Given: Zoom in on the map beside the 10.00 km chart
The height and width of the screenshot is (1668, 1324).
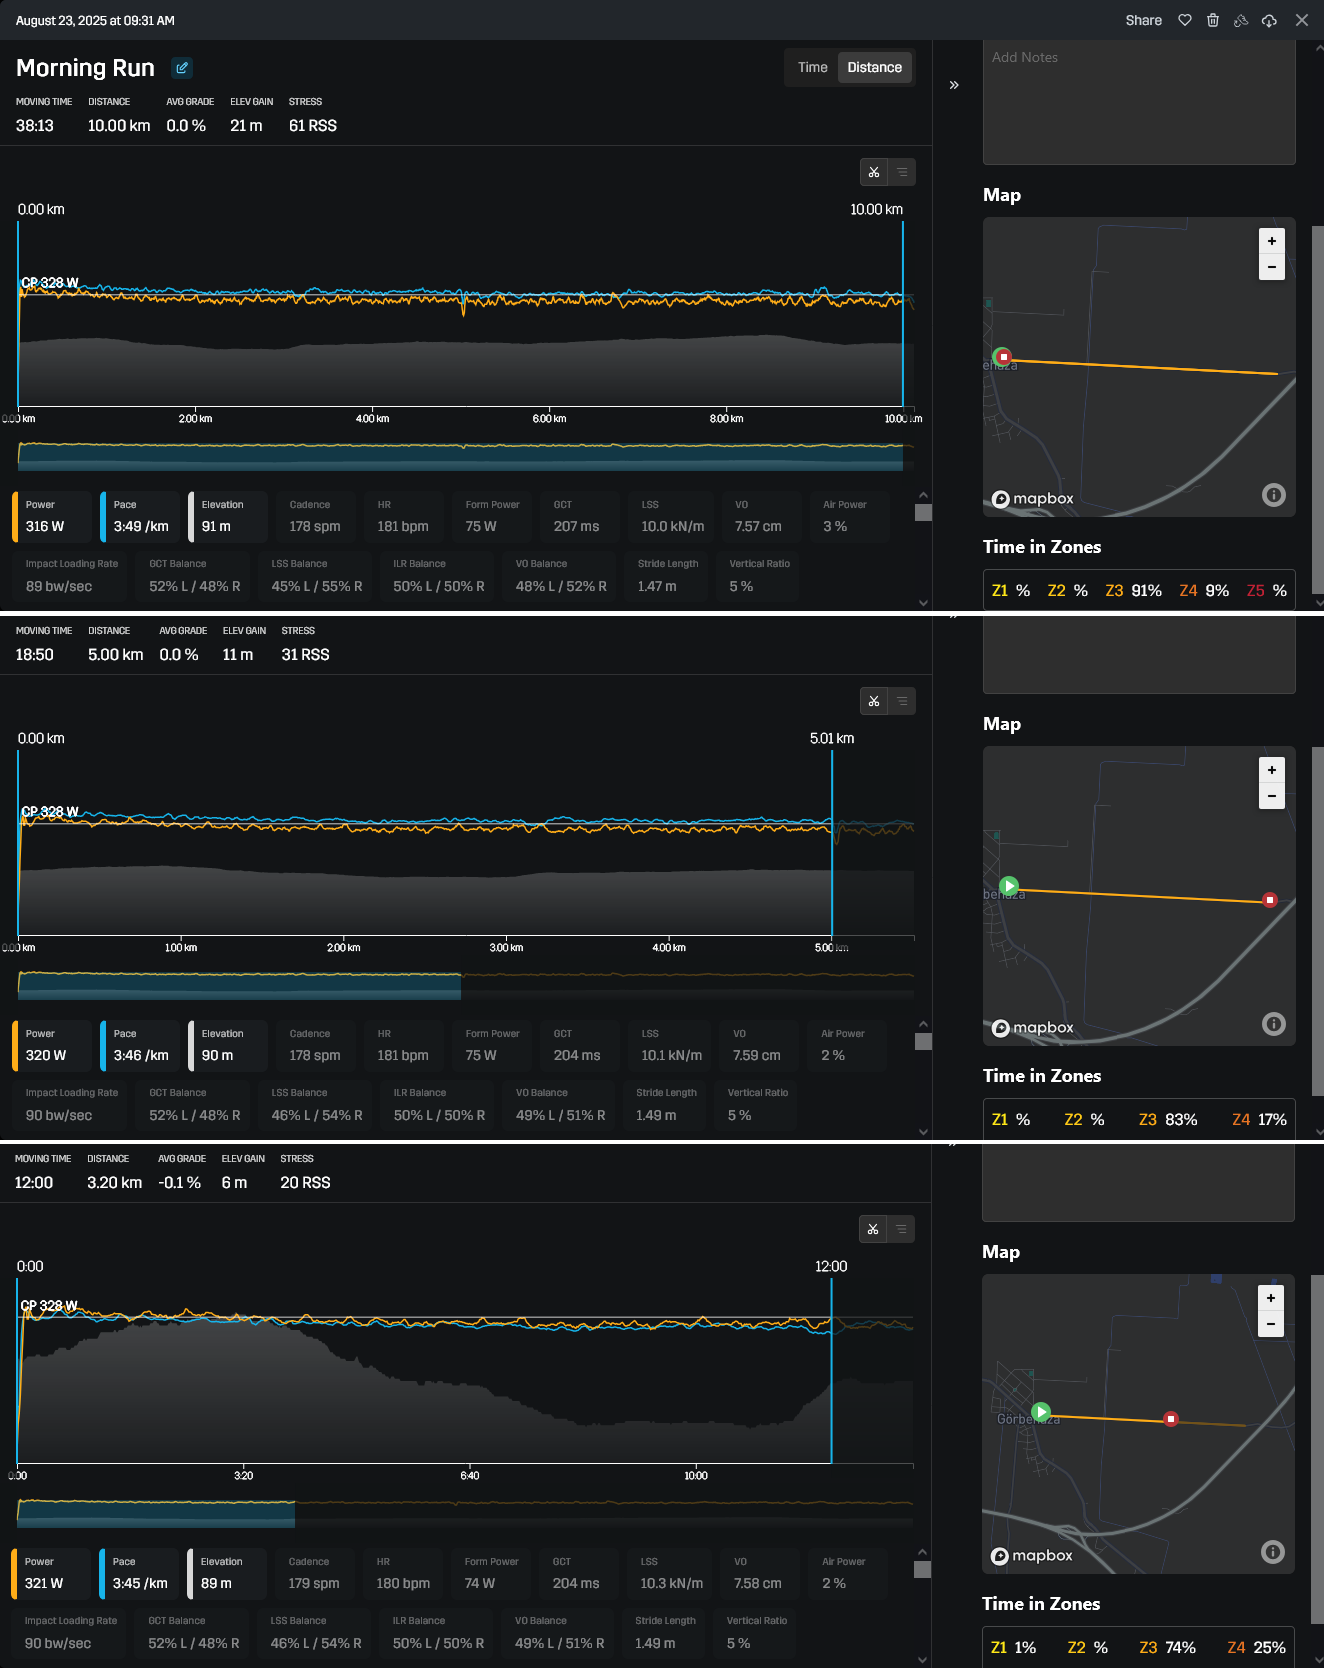Looking at the screenshot, I should (x=1272, y=241).
